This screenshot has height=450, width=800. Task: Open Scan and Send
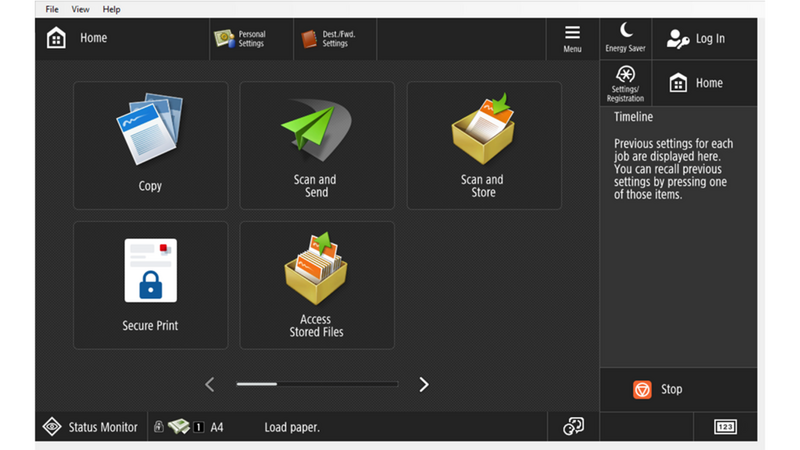[316, 145]
